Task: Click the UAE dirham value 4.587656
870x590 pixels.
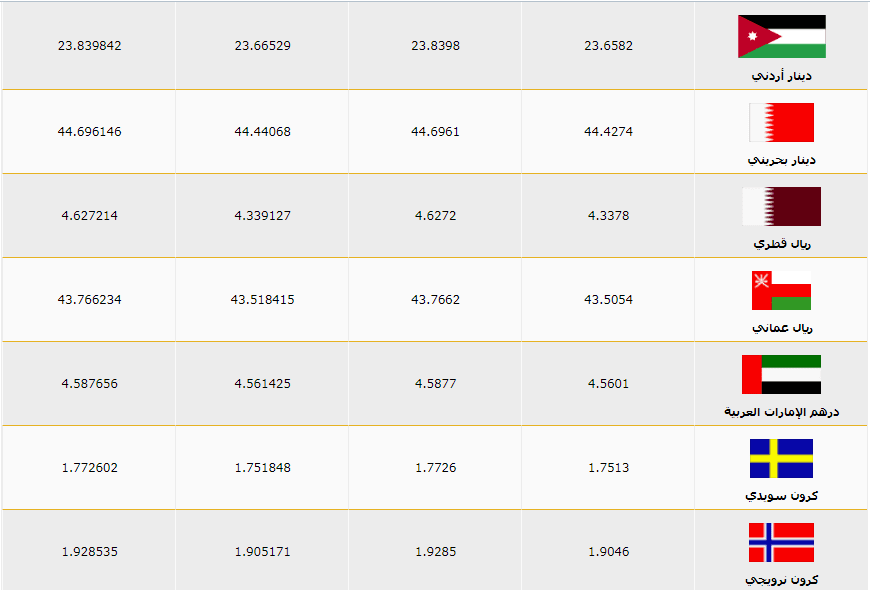Action: tap(89, 384)
